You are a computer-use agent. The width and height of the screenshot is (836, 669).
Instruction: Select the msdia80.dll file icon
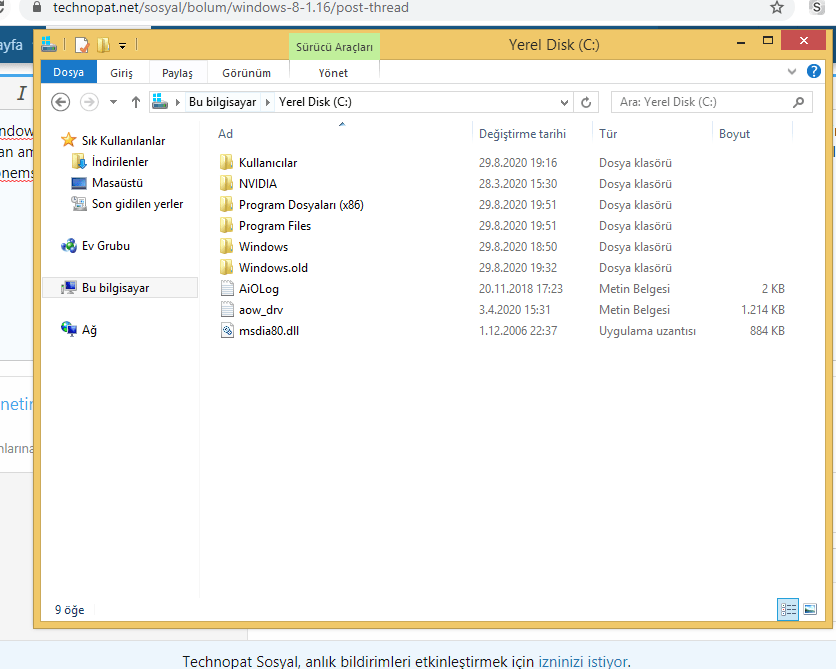tap(227, 331)
